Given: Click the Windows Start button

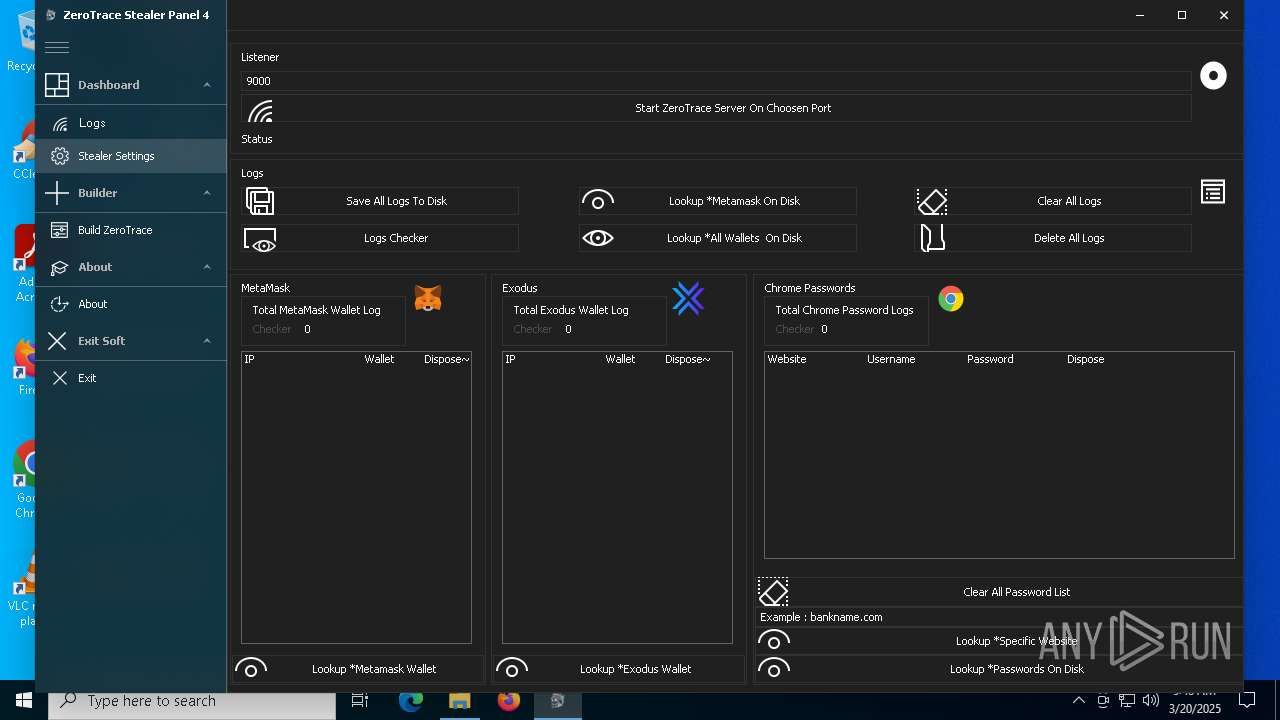Looking at the screenshot, I should click(24, 701).
